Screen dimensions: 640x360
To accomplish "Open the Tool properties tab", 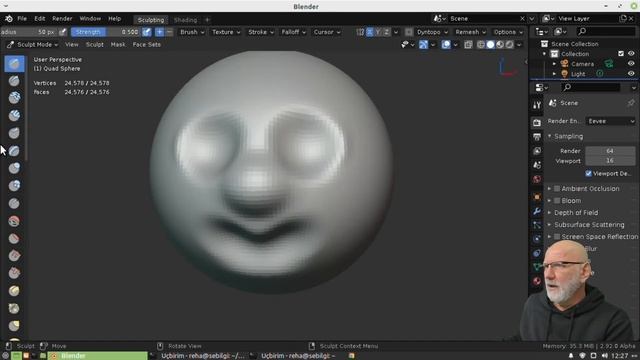I will [537, 105].
